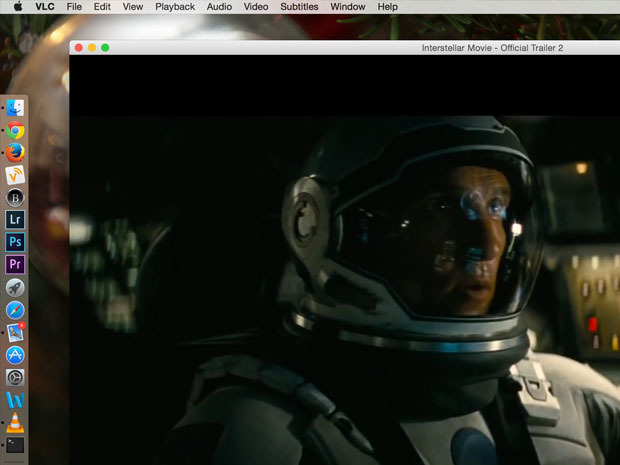Open the Video menu

coord(256,7)
